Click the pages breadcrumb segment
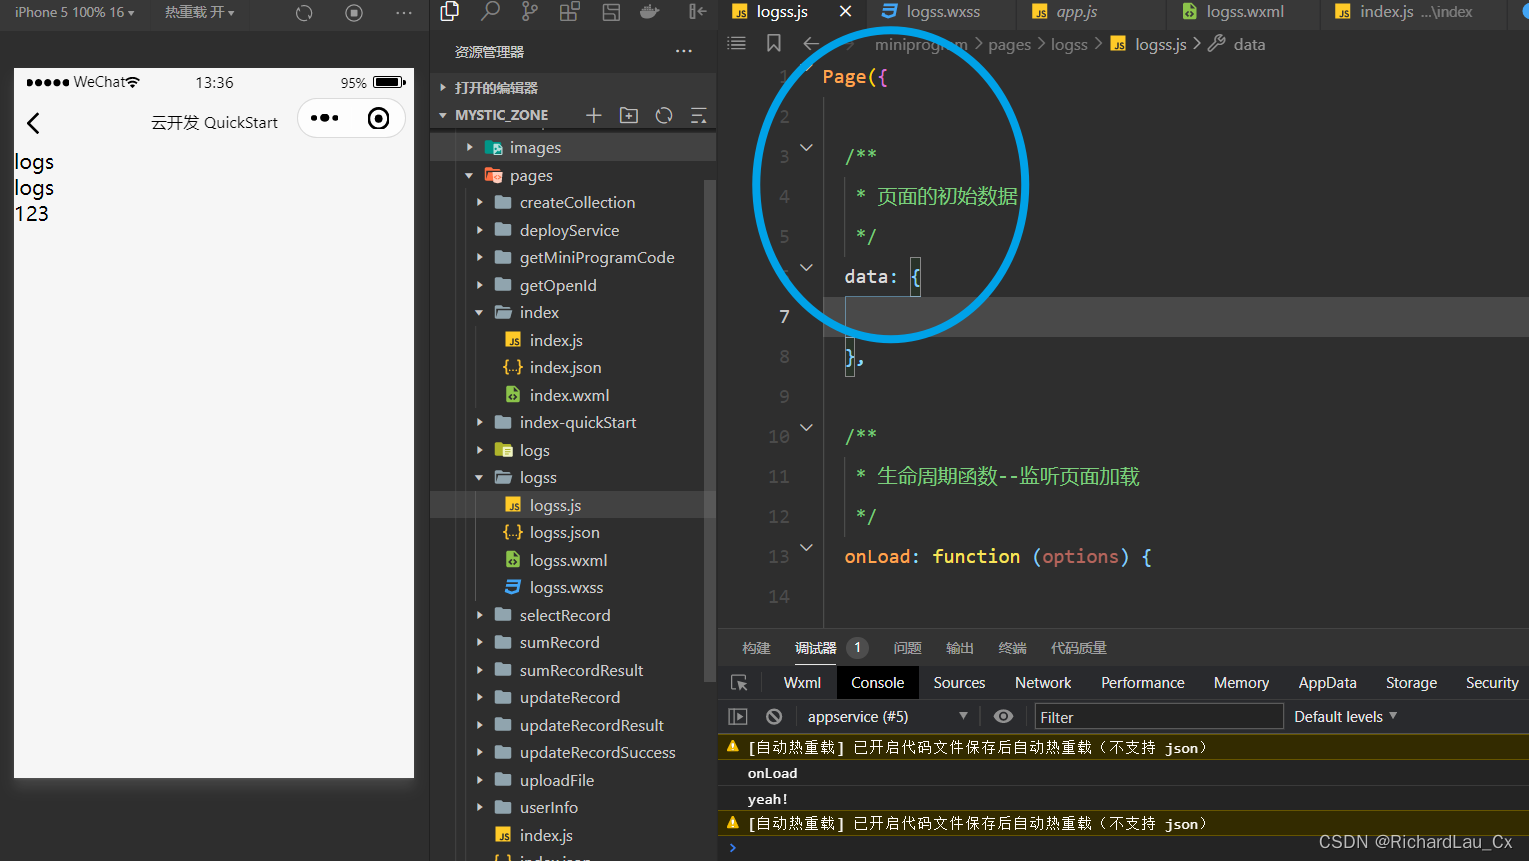1529x861 pixels. pyautogui.click(x=1009, y=44)
